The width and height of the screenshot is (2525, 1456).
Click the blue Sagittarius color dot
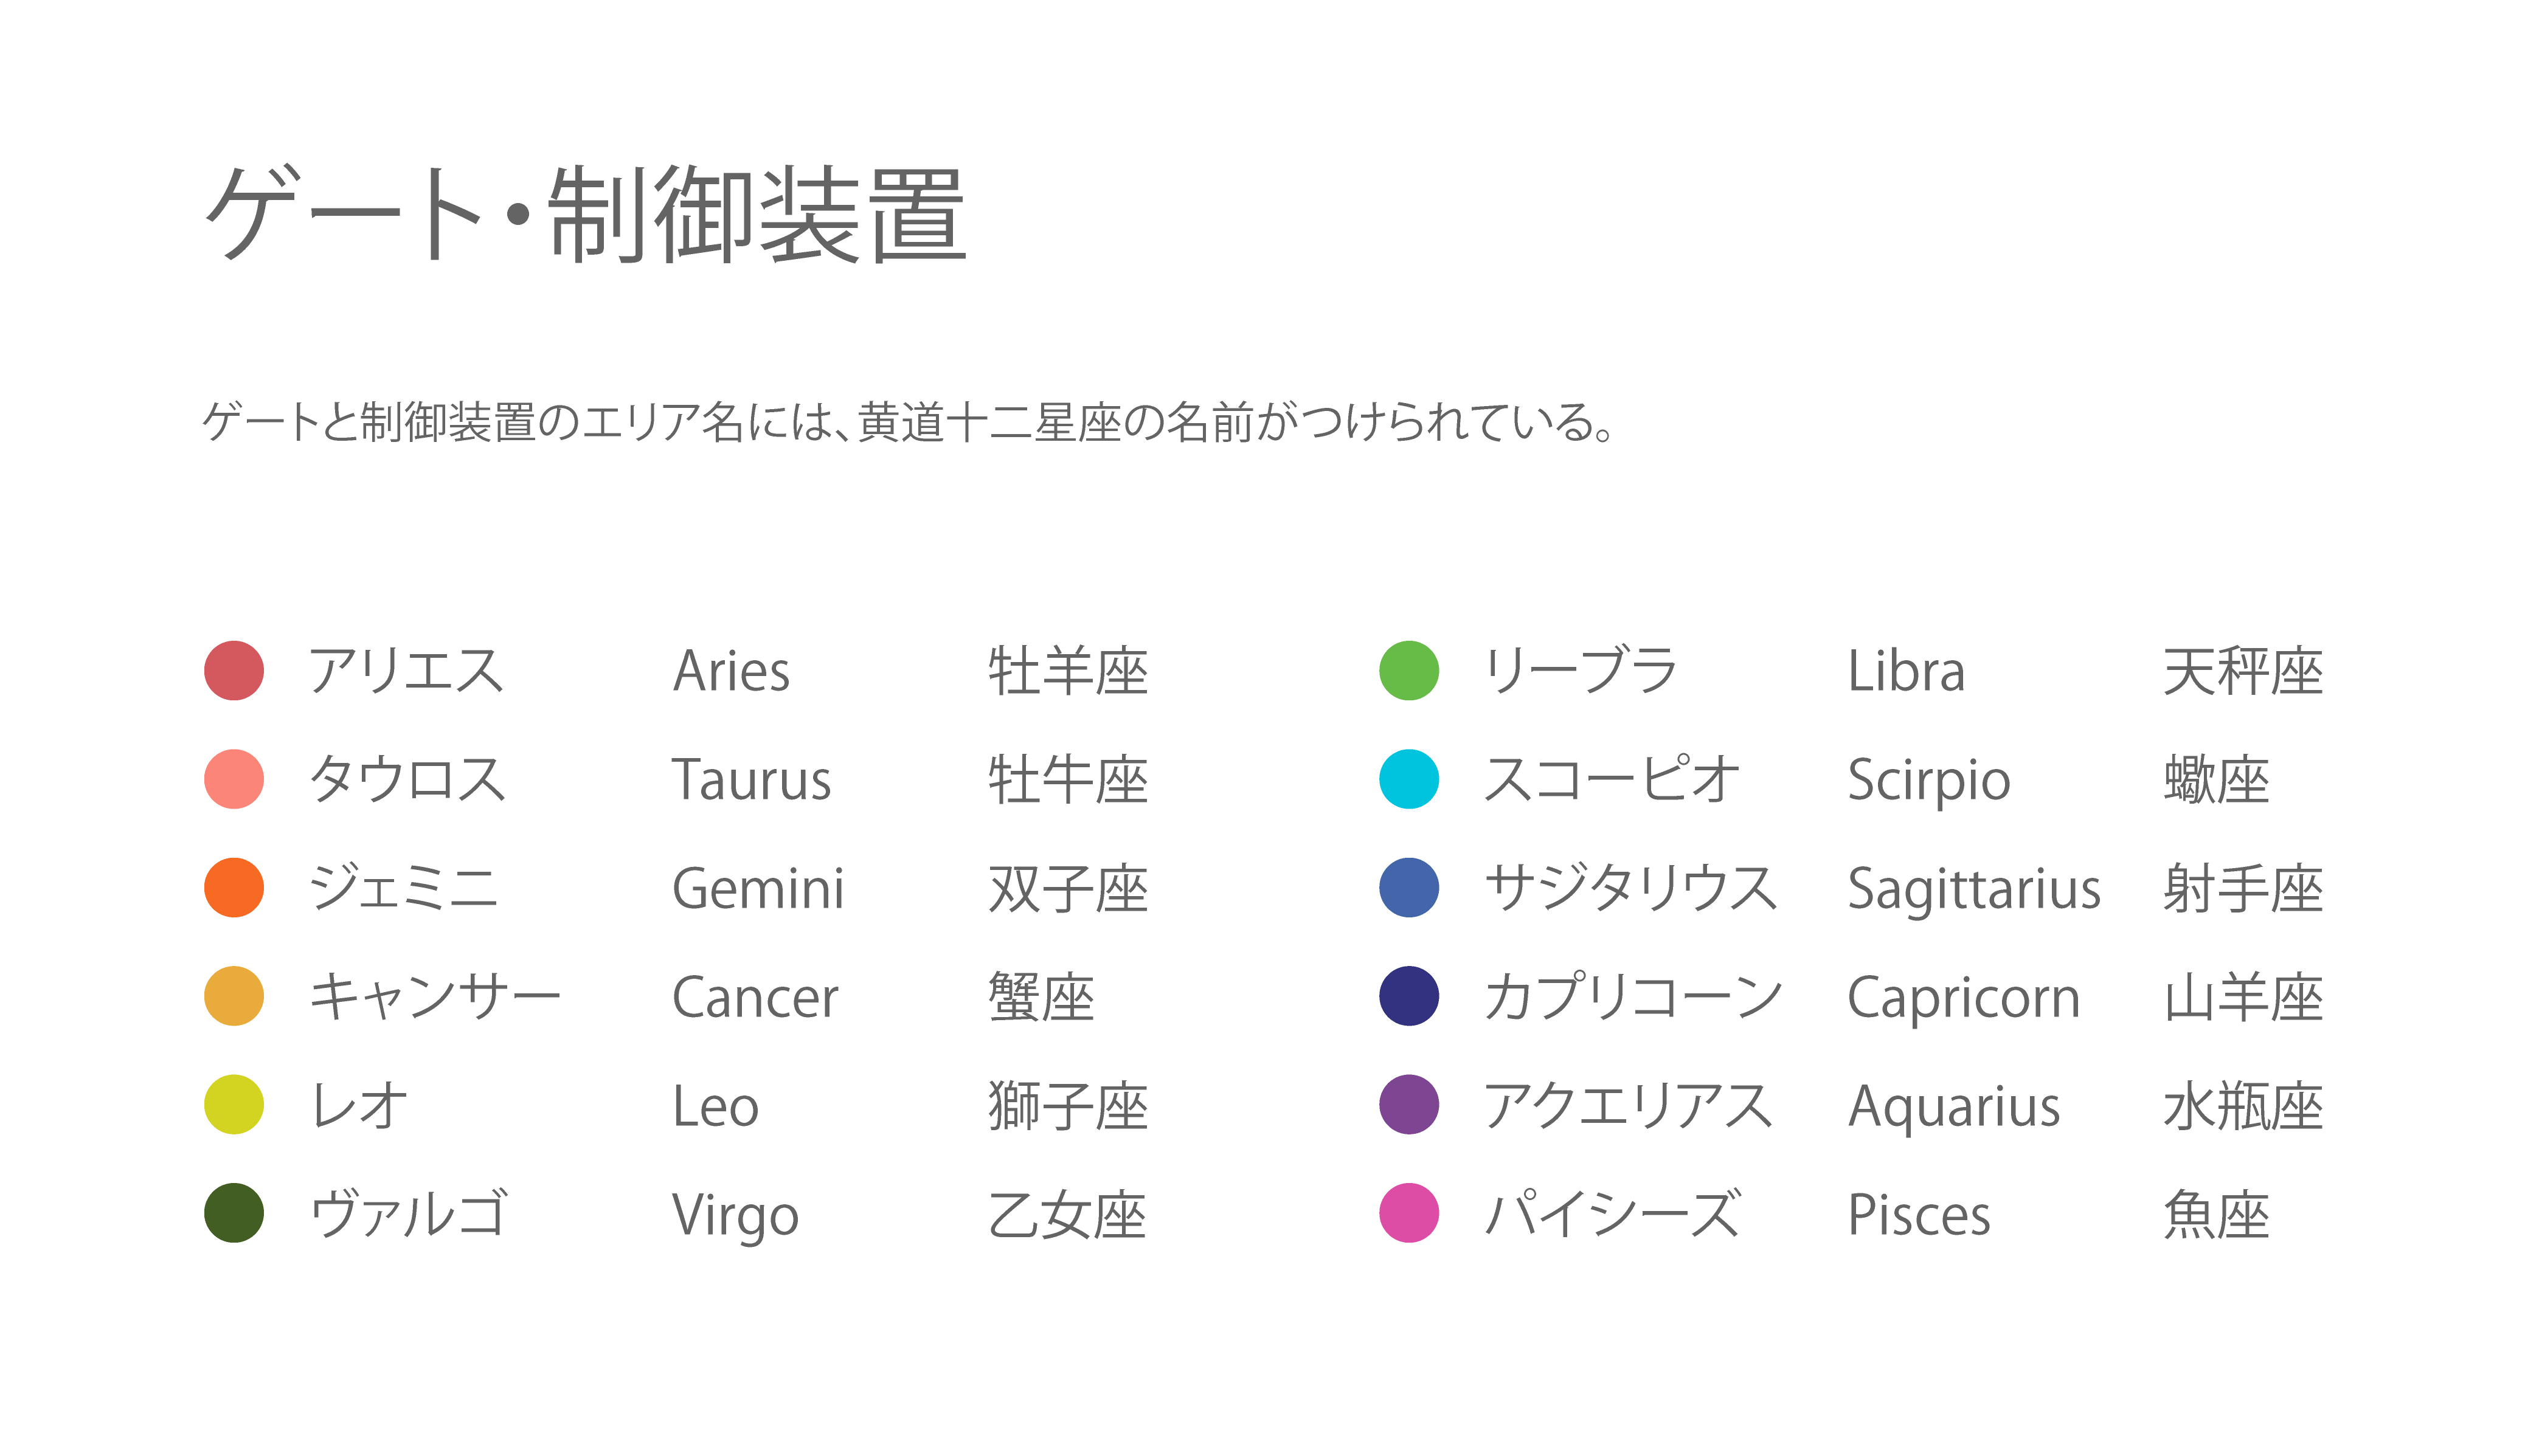coord(1409,887)
